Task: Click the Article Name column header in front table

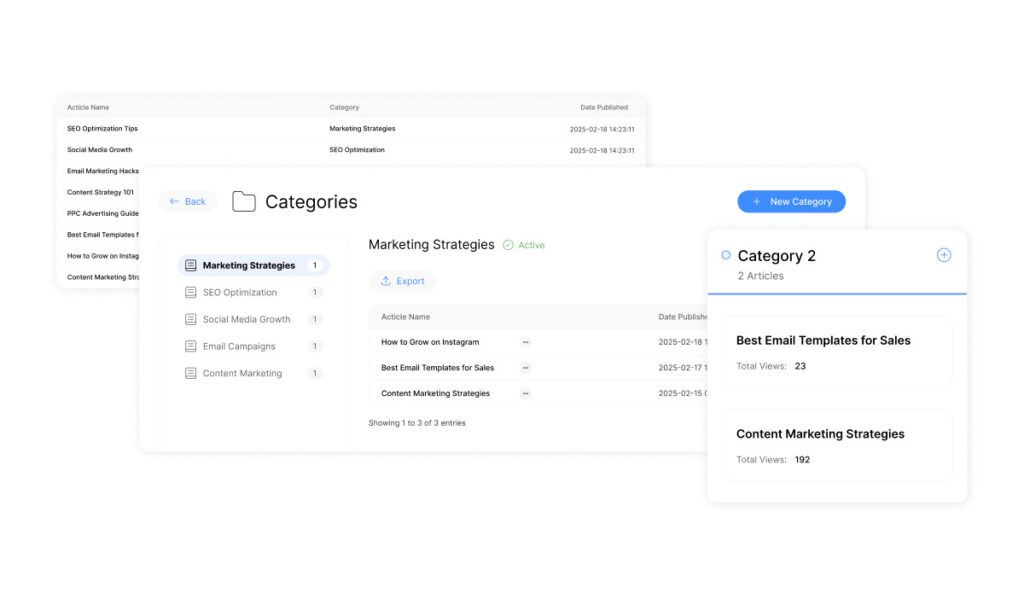Action: tap(405, 317)
